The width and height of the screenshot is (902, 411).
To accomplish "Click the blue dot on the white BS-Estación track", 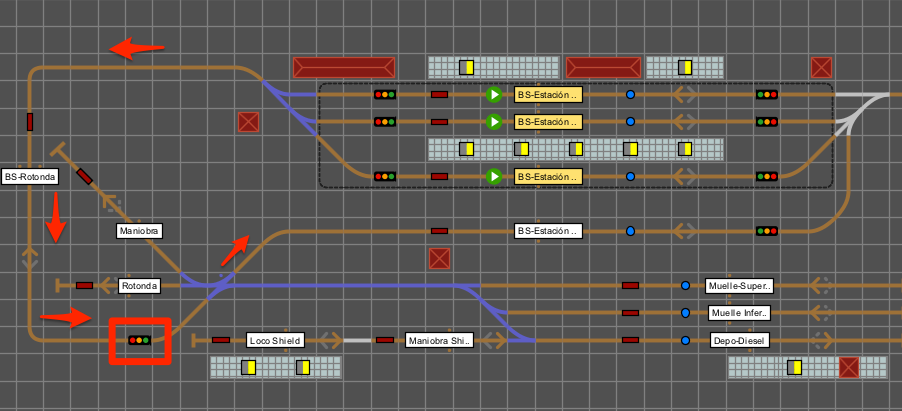I will [630, 231].
